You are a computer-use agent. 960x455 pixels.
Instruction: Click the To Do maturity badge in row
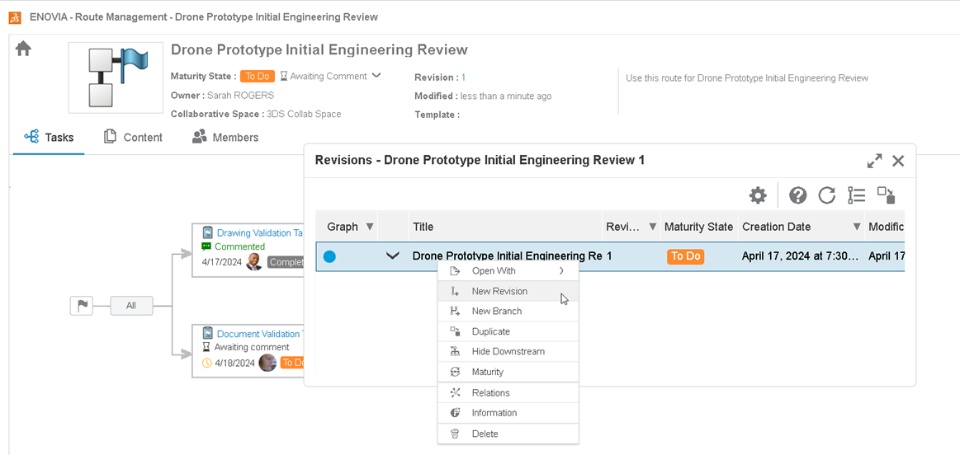pyautogui.click(x=685, y=257)
